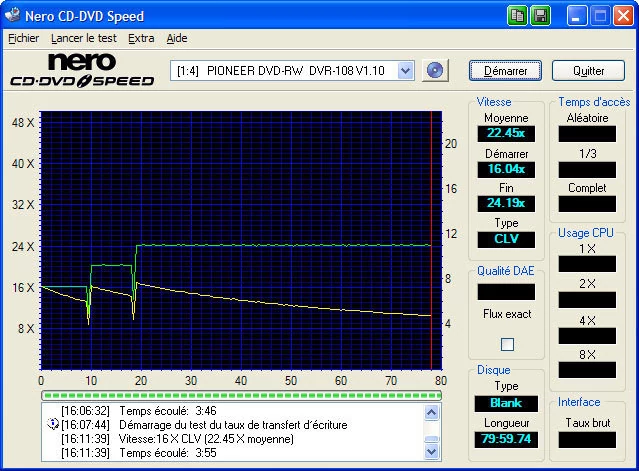Viewport: 639px width, 471px height.
Task: Click the empty Aléatoire access time field
Action: (587, 134)
